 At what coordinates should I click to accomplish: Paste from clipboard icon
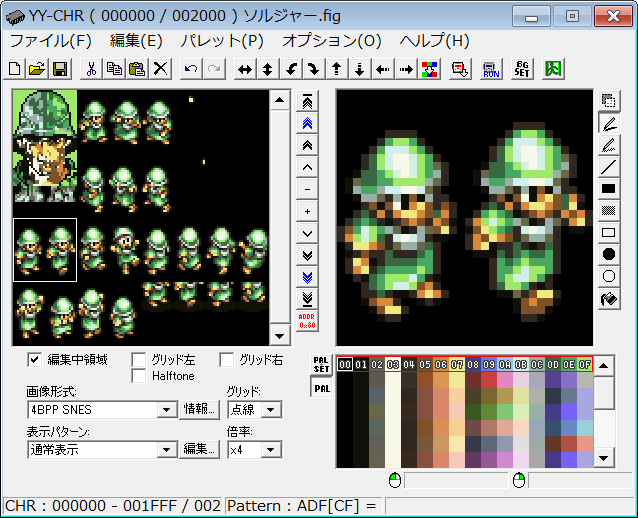coord(137,69)
